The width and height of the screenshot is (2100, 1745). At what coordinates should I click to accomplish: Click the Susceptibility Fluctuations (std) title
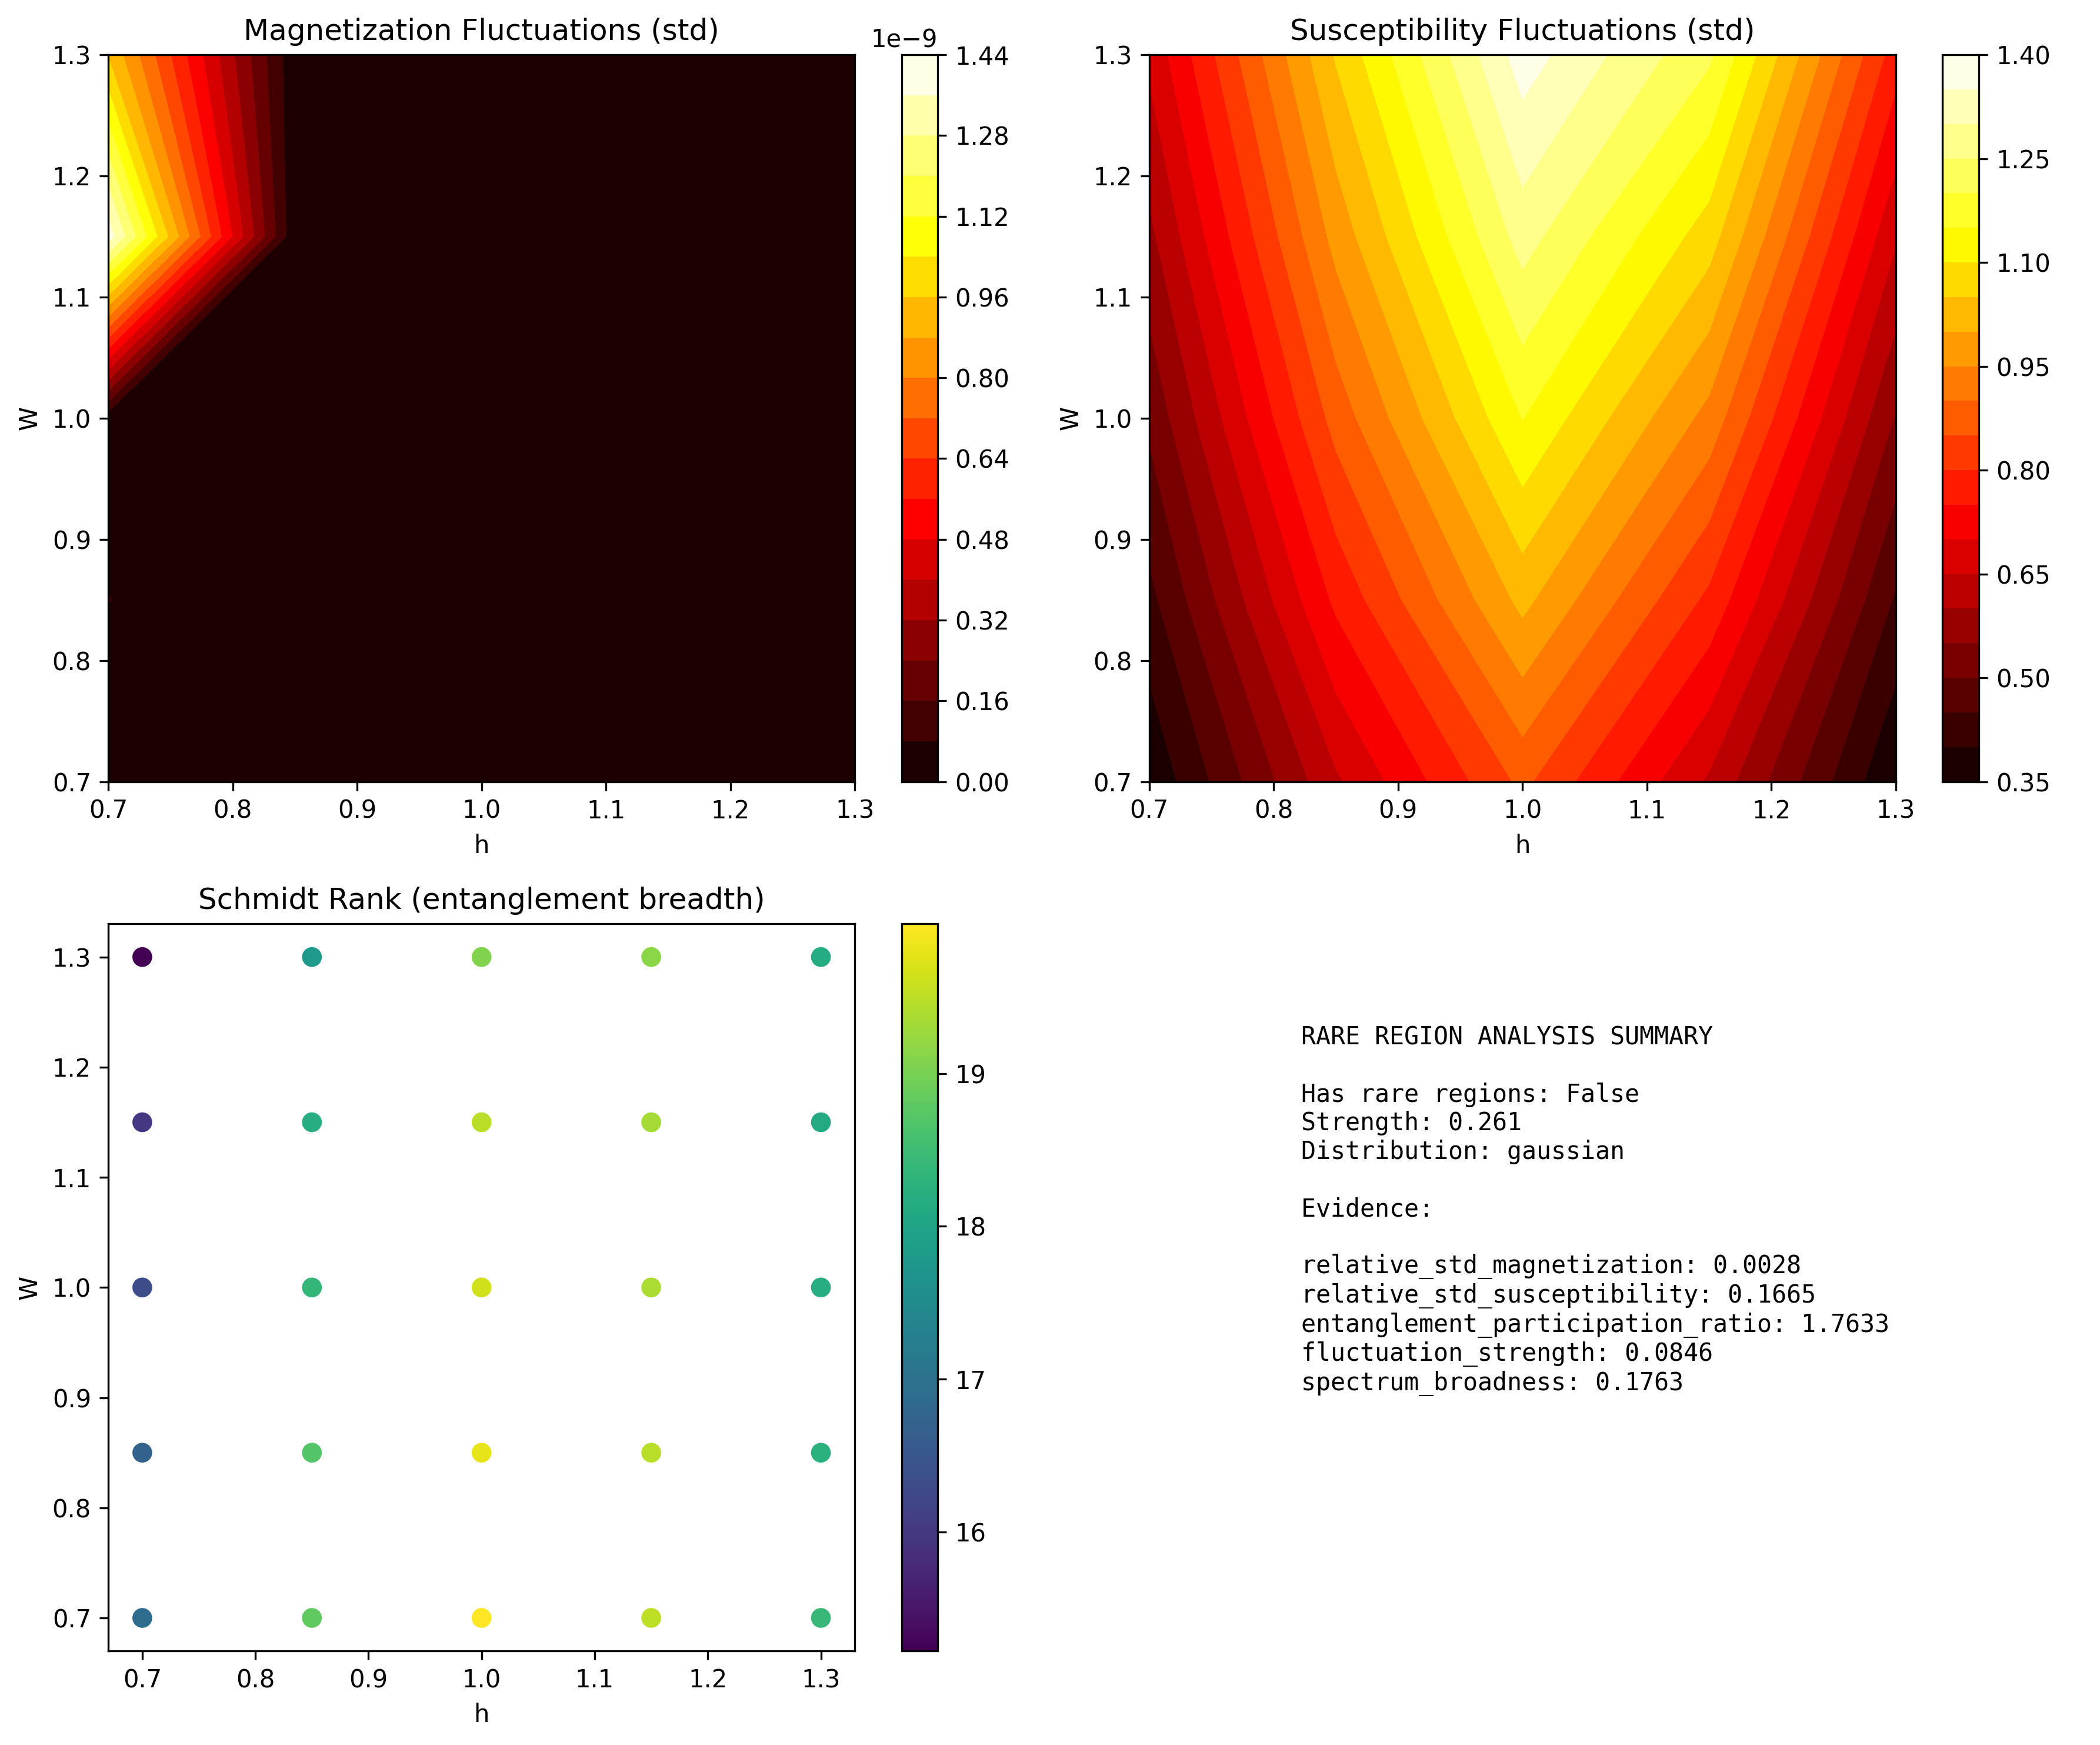tap(1521, 30)
